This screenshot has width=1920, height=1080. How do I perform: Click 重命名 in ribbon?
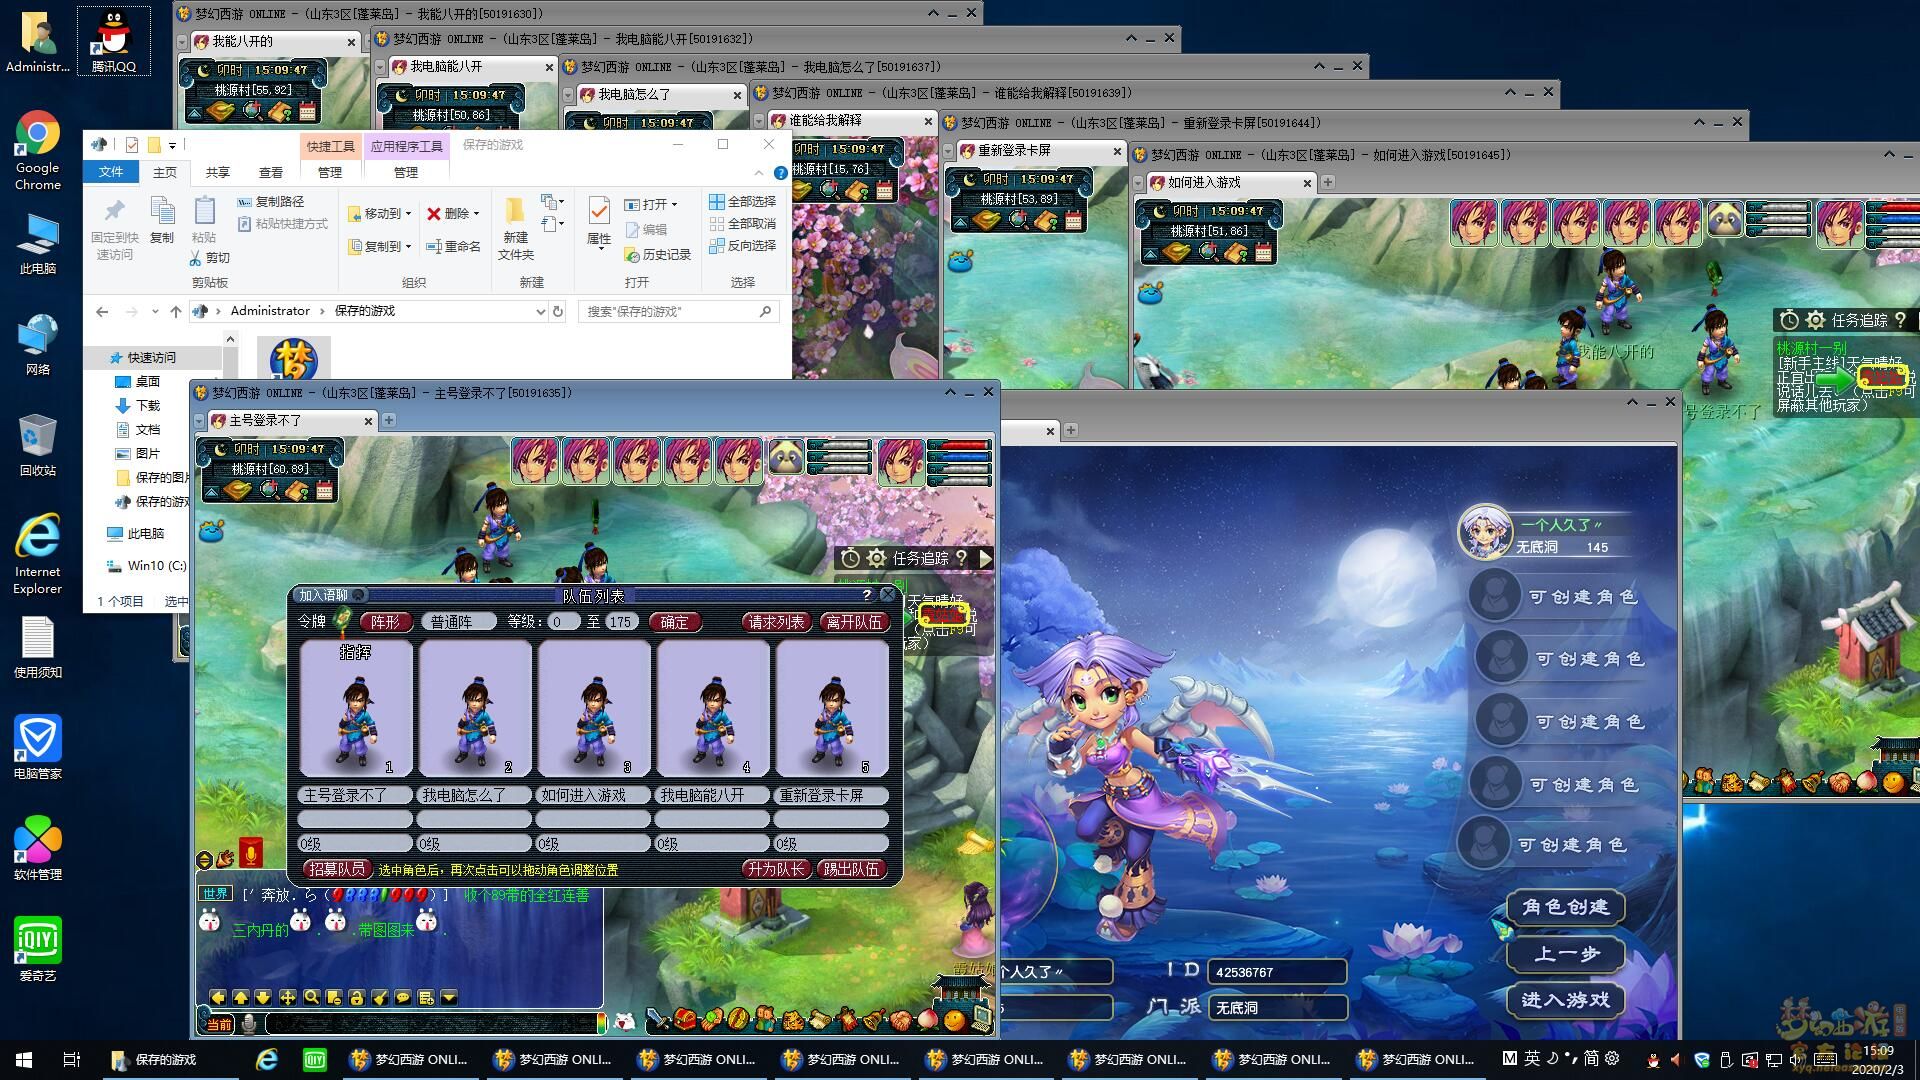click(453, 246)
